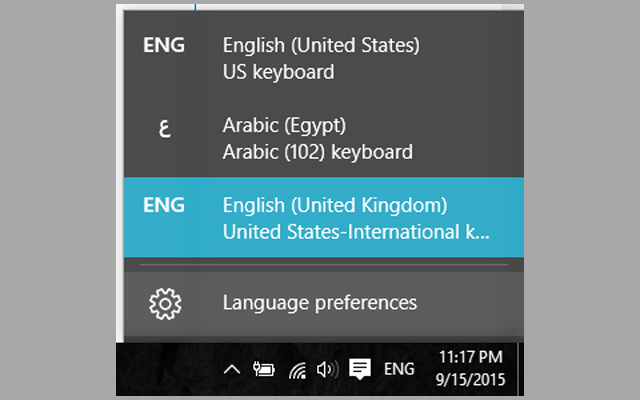Toggle the ENG language indicator in the taskbar

coord(399,369)
